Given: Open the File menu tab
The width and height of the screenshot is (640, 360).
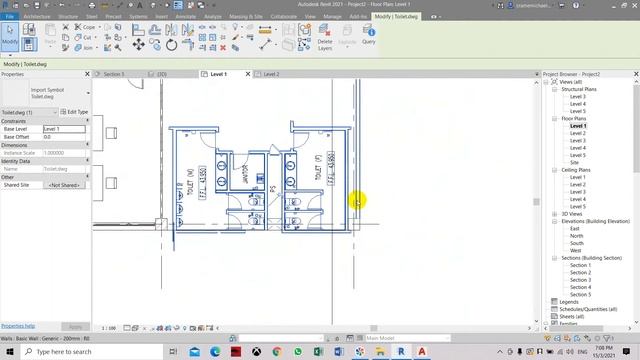Looking at the screenshot, I should click(9, 16).
